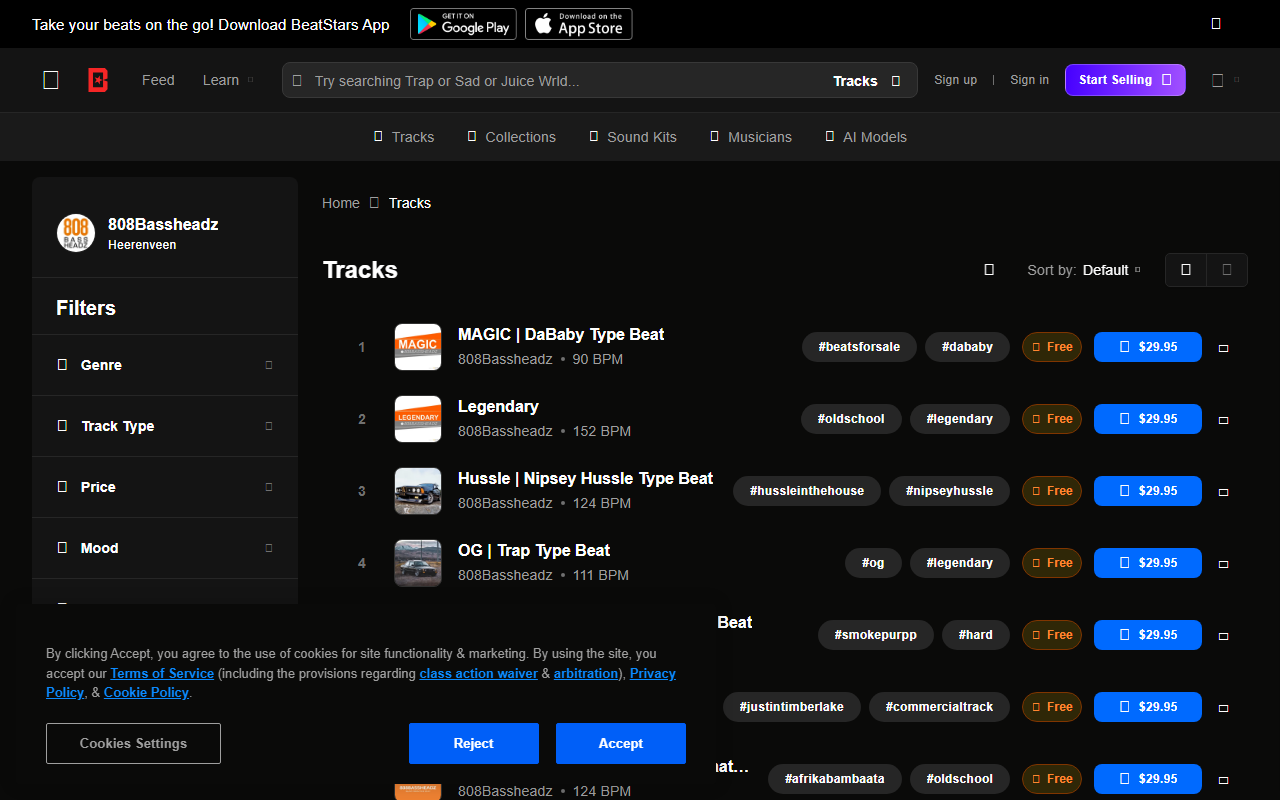Go to the Collections tab
The width and height of the screenshot is (1280, 800).
[511, 137]
